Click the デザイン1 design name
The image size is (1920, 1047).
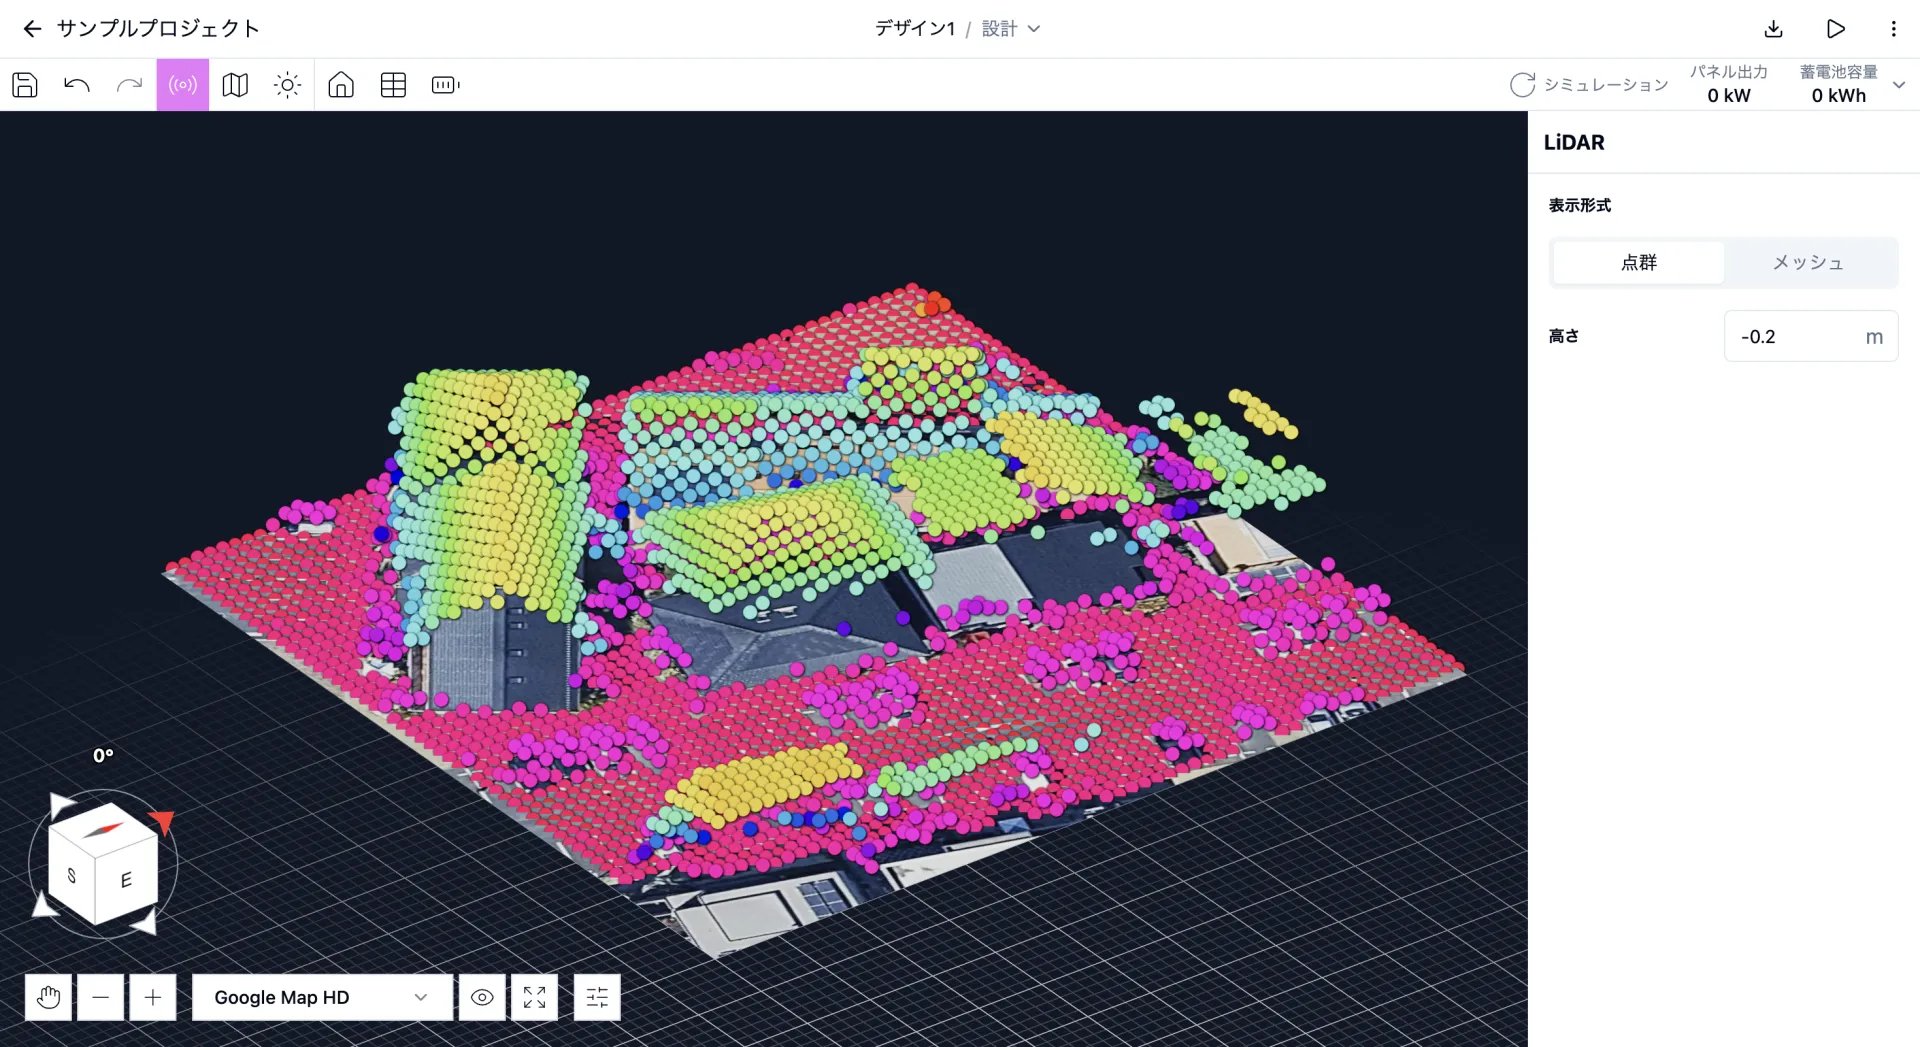coord(915,29)
